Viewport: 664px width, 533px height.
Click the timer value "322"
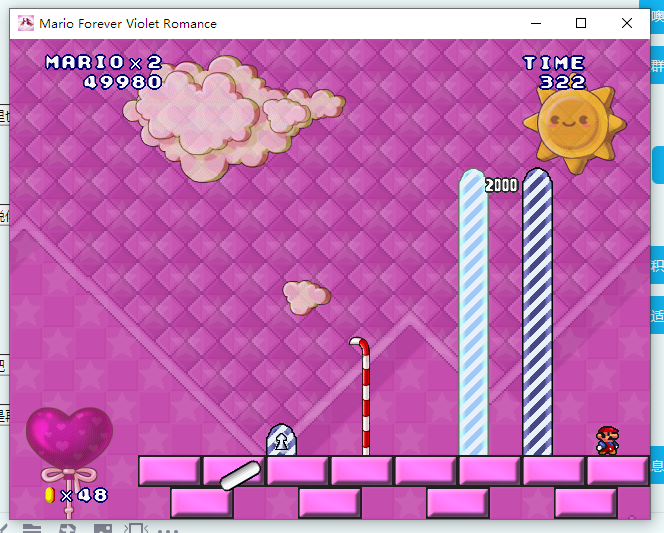[562, 82]
